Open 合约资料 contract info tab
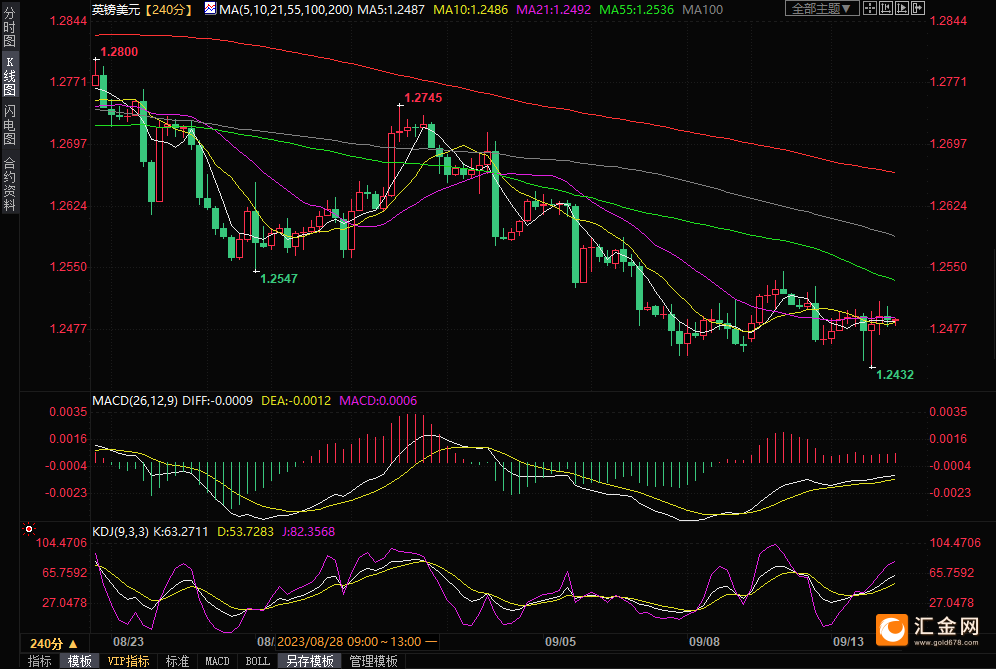 coord(9,184)
